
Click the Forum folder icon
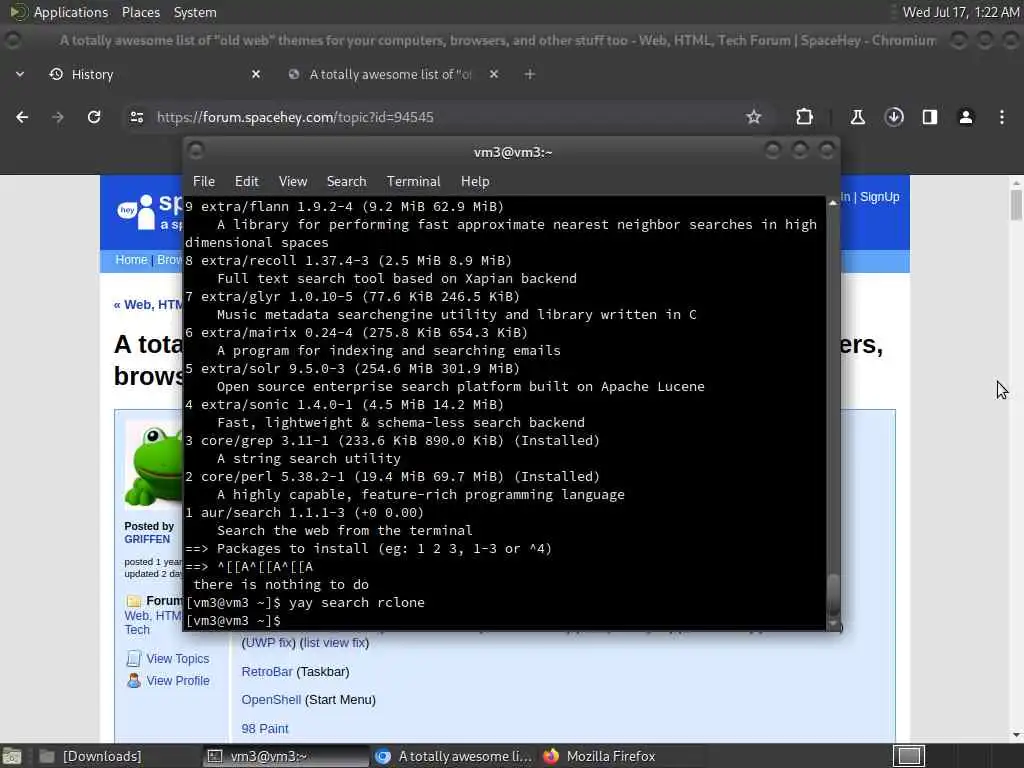tap(134, 601)
